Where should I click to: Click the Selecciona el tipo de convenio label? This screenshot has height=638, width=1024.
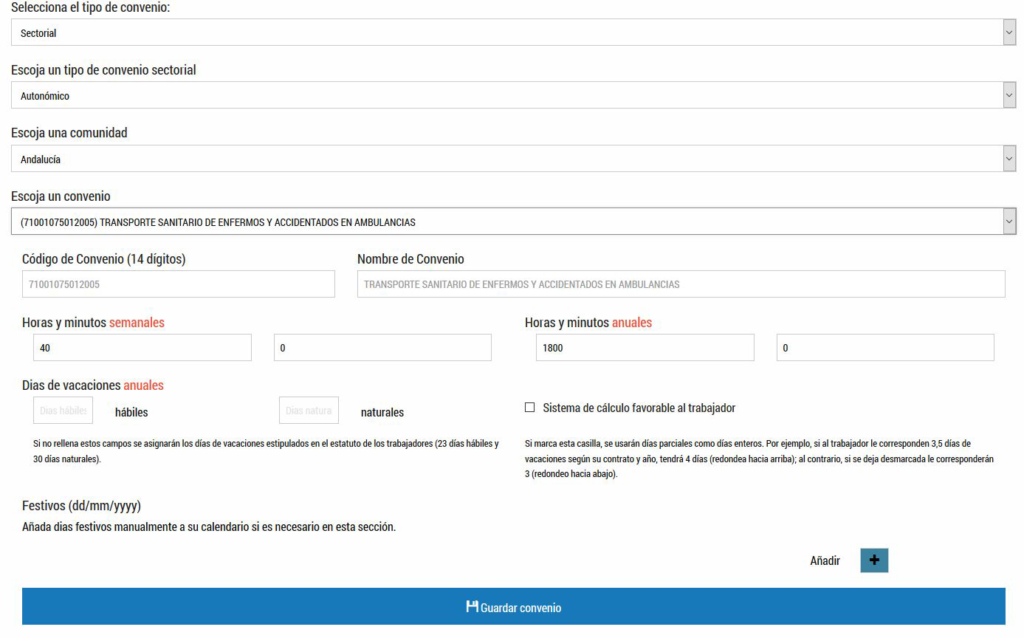pos(91,8)
